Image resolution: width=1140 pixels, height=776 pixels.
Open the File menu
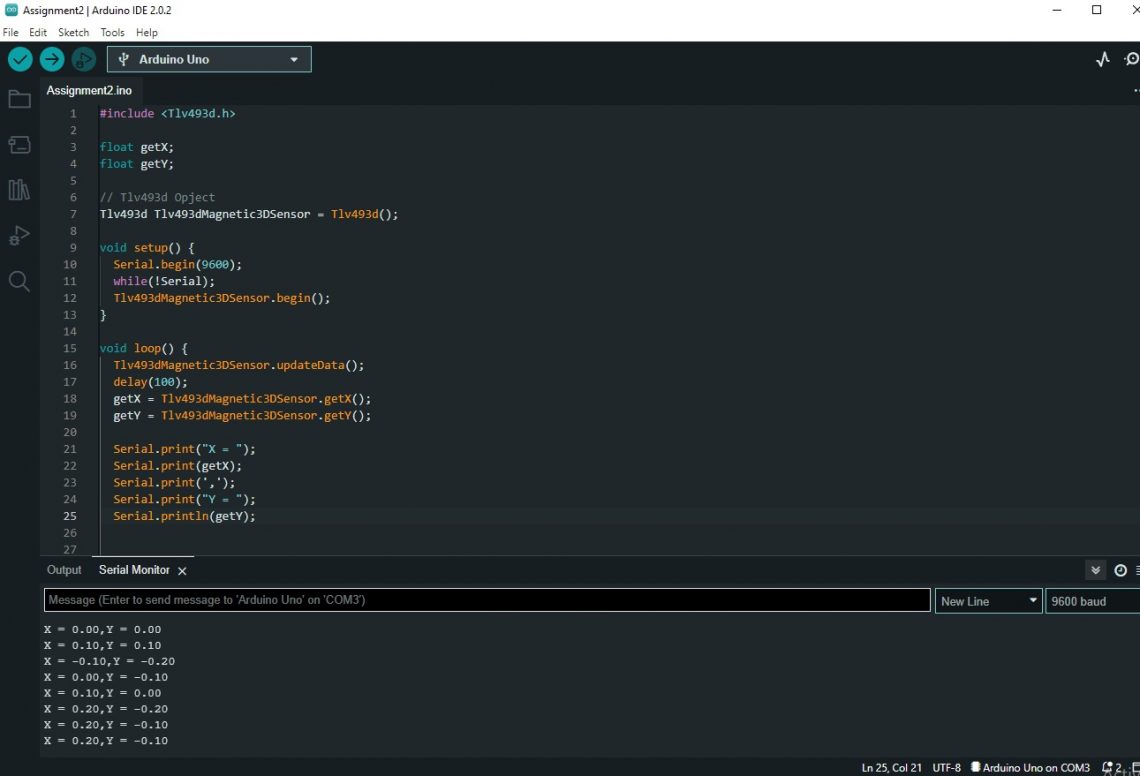click(x=11, y=33)
